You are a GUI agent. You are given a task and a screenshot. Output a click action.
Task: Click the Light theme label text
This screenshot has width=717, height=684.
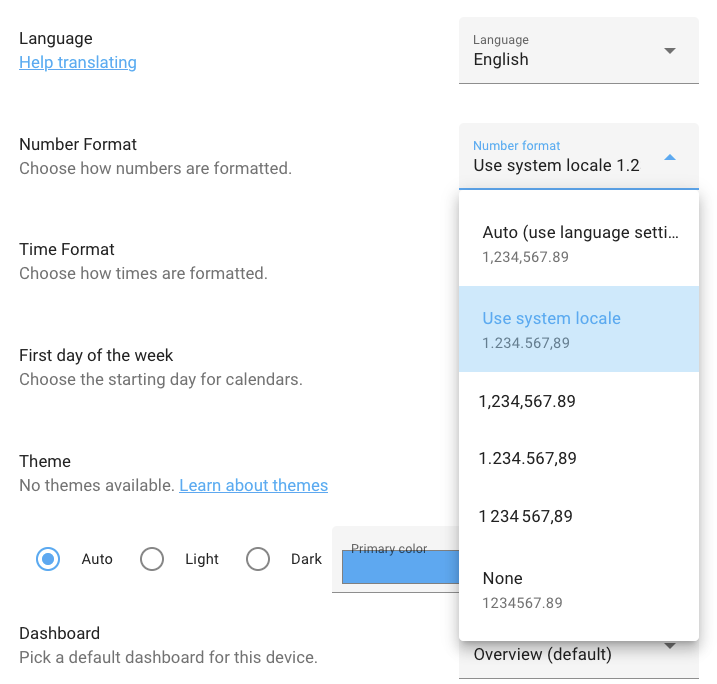201,559
